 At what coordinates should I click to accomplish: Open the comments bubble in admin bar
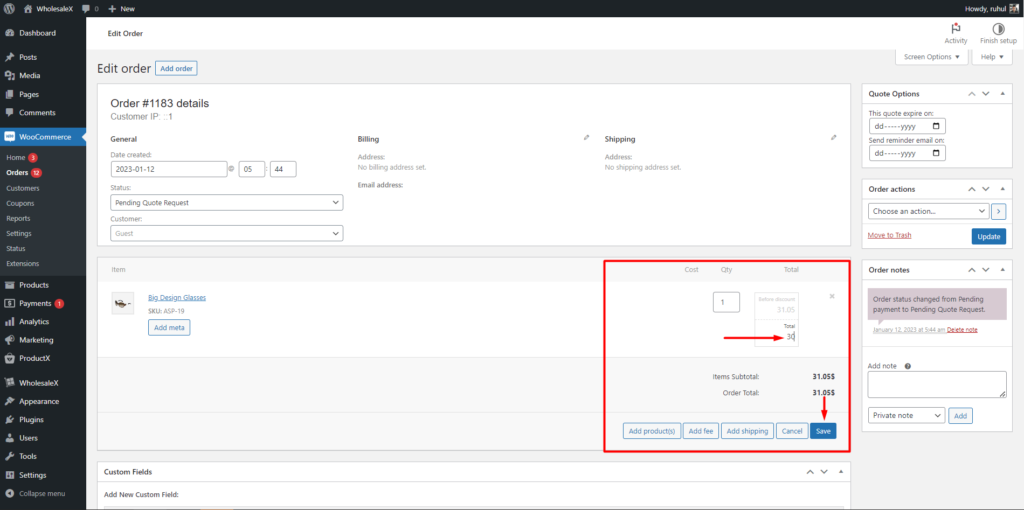click(x=90, y=9)
